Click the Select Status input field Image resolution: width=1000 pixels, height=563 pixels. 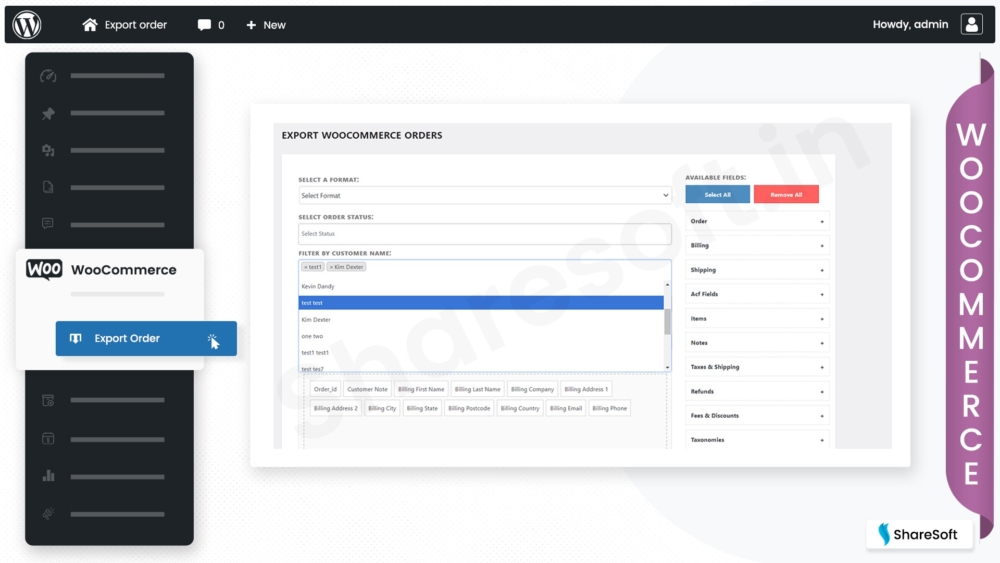pyautogui.click(x=484, y=233)
